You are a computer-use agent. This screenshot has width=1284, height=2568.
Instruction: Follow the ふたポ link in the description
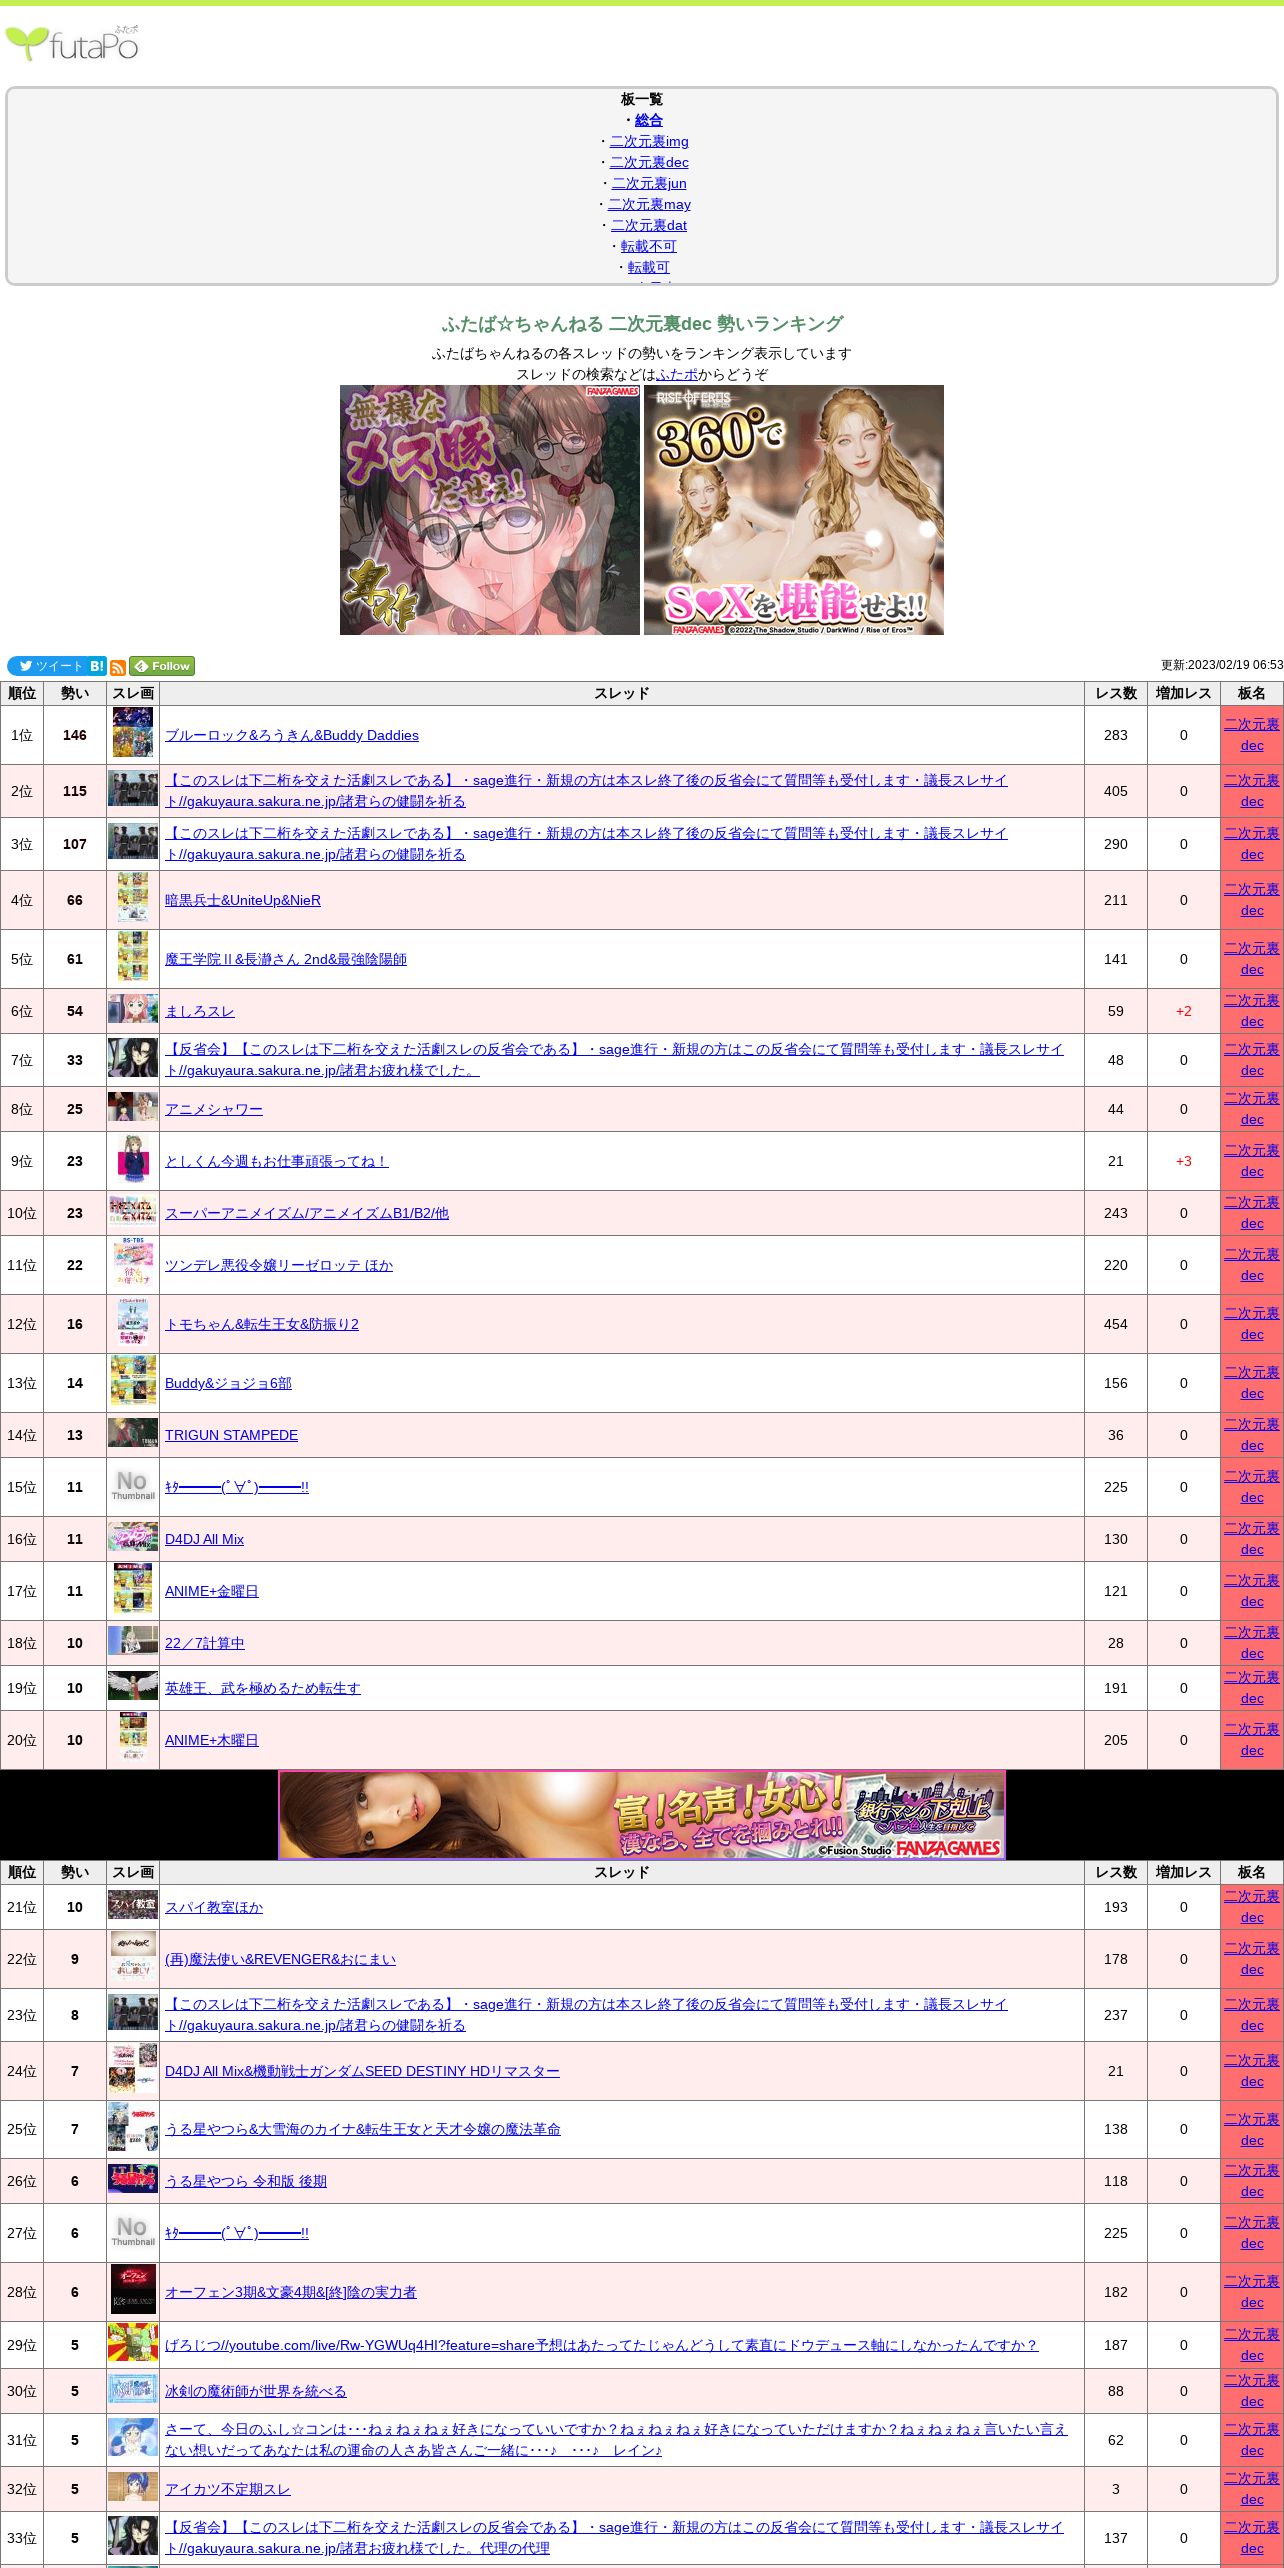tap(677, 374)
